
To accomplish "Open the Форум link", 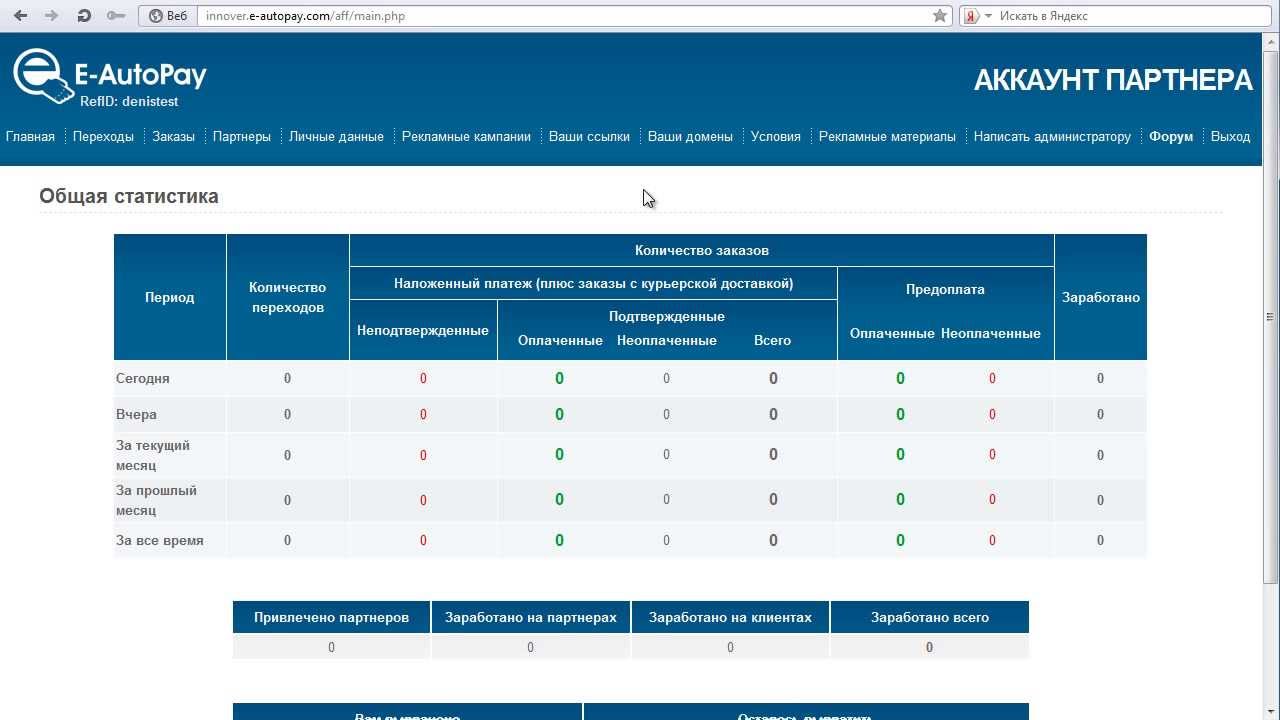I will (1171, 136).
